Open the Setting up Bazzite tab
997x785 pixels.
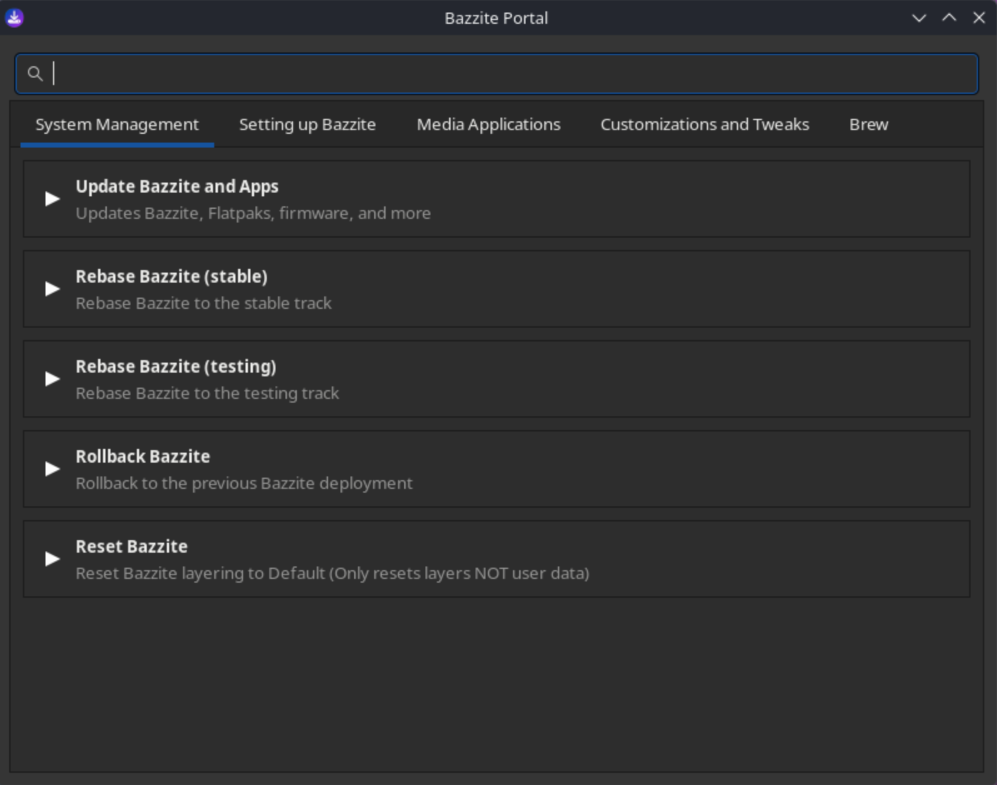[x=307, y=125]
